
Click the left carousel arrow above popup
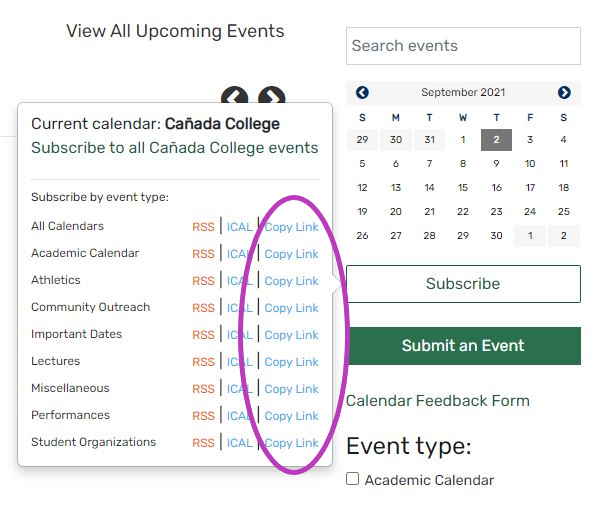[235, 98]
